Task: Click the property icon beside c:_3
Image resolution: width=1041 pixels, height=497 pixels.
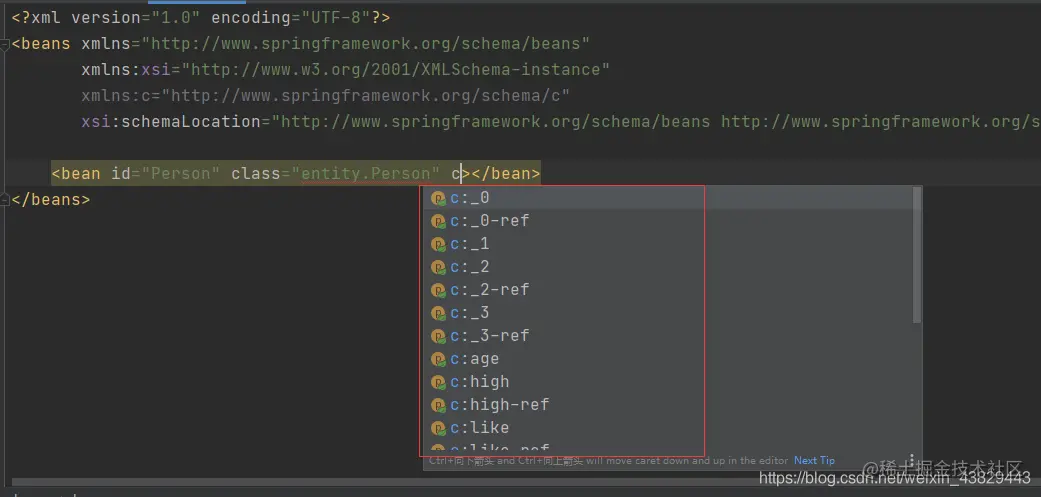Action: click(x=438, y=313)
